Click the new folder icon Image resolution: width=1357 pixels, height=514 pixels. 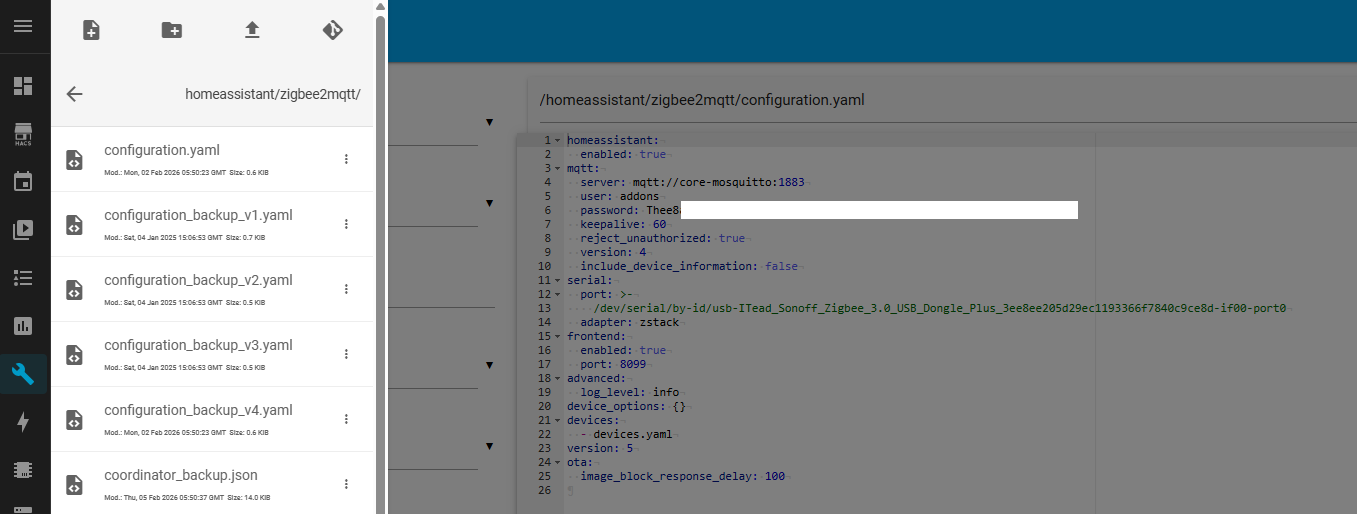coord(172,30)
